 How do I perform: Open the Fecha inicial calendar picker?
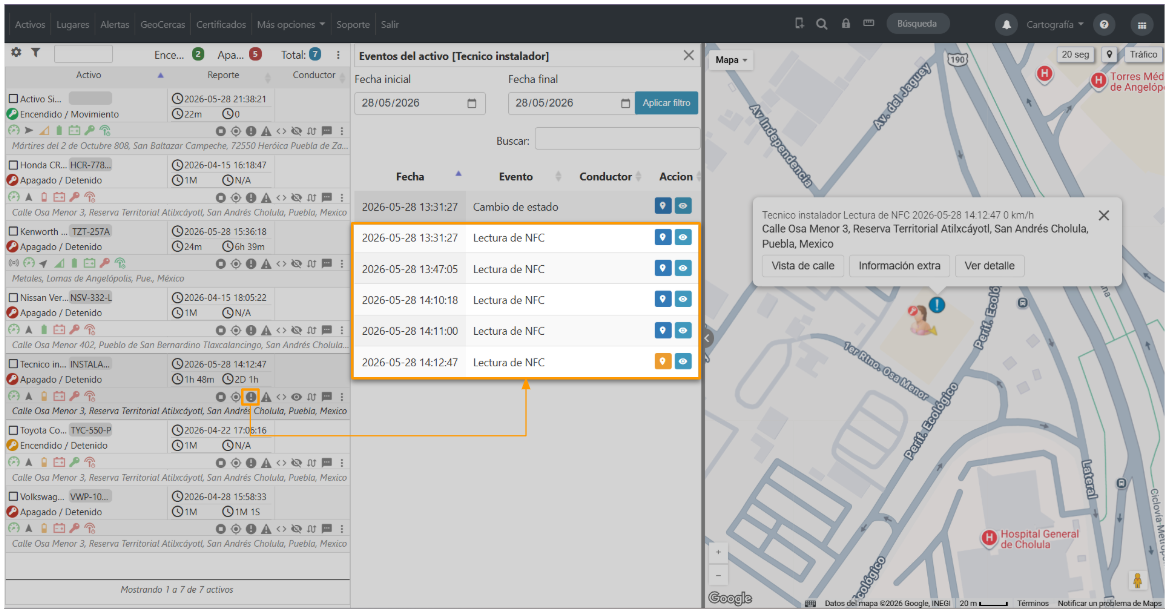point(472,103)
